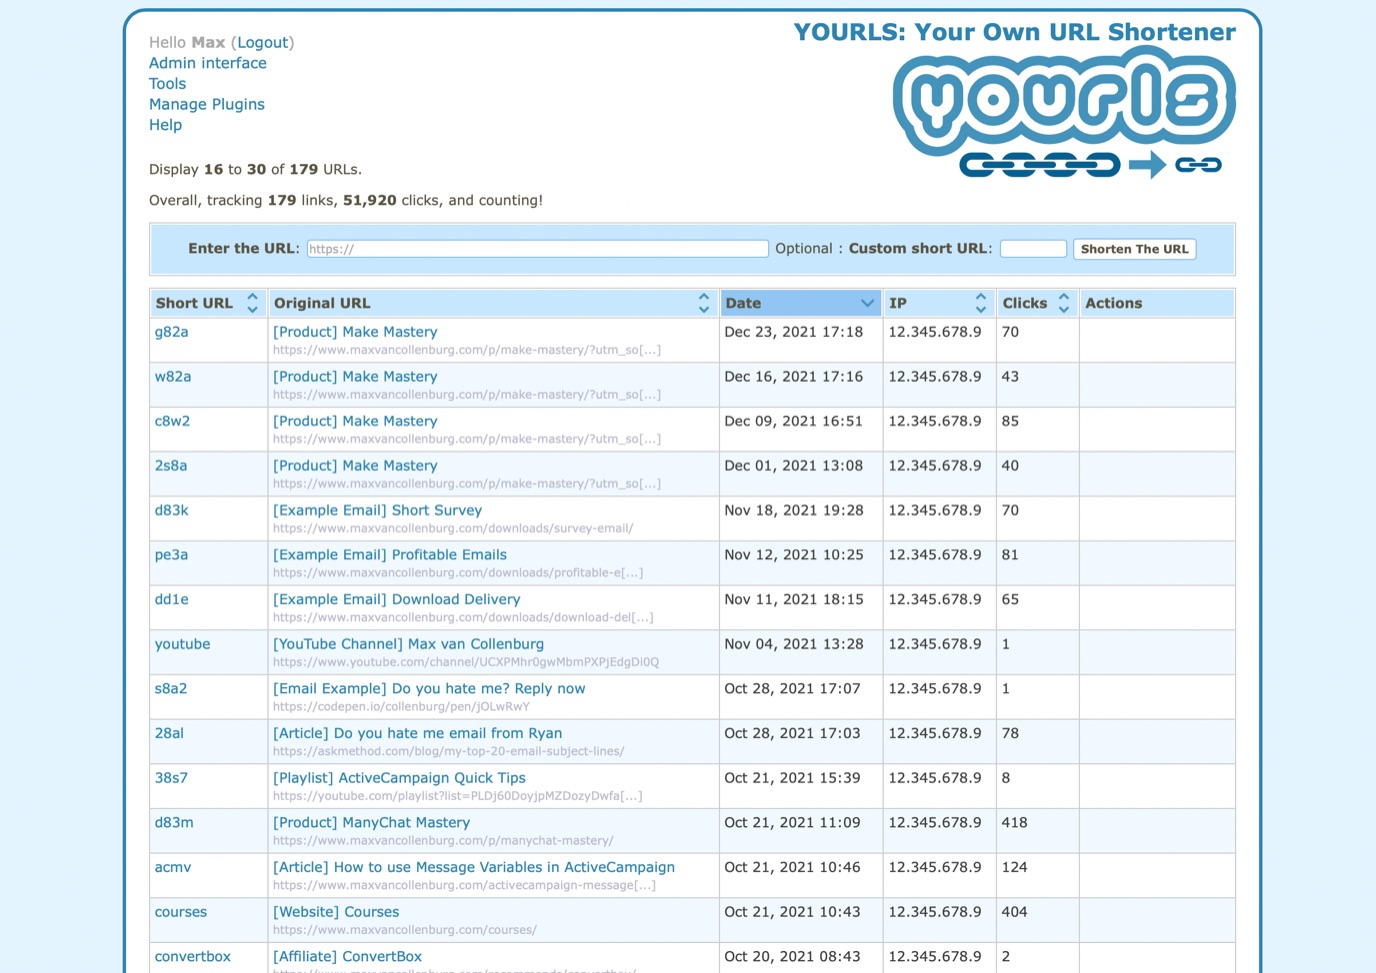Toggle Date column sort chevron
This screenshot has width=1376, height=973.
click(867, 303)
